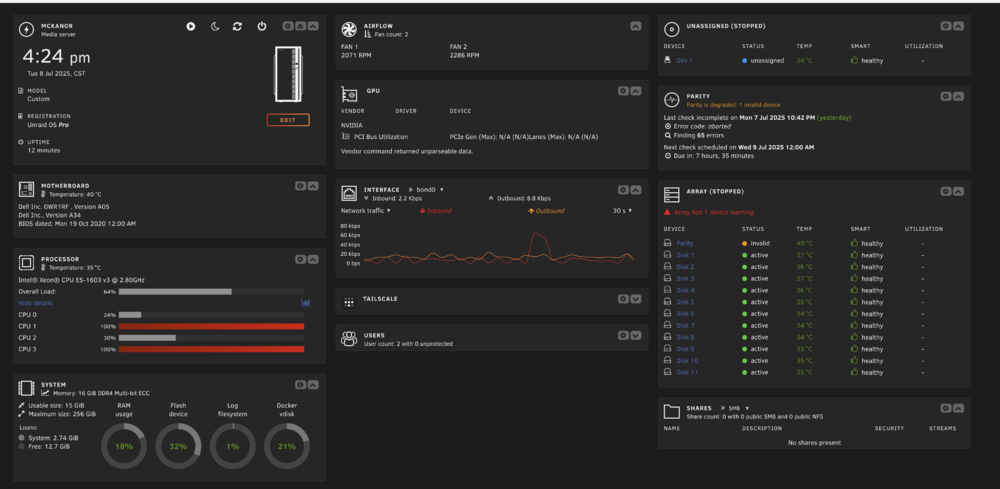Click the eject-style icon on MCKANOR tile
The width and height of the screenshot is (1000, 489).
pyautogui.click(x=300, y=26)
